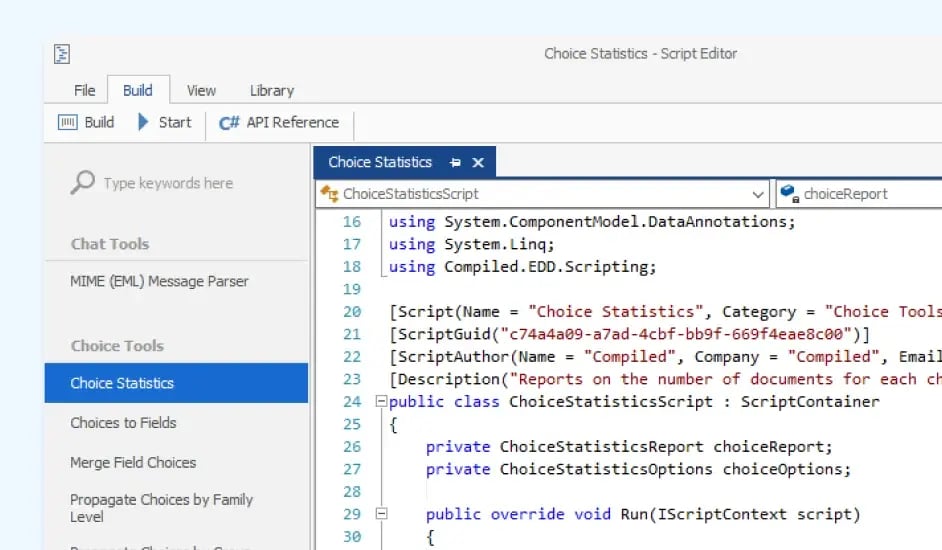942x550 pixels.
Task: Open the C# API Reference icon
Action: 229,122
